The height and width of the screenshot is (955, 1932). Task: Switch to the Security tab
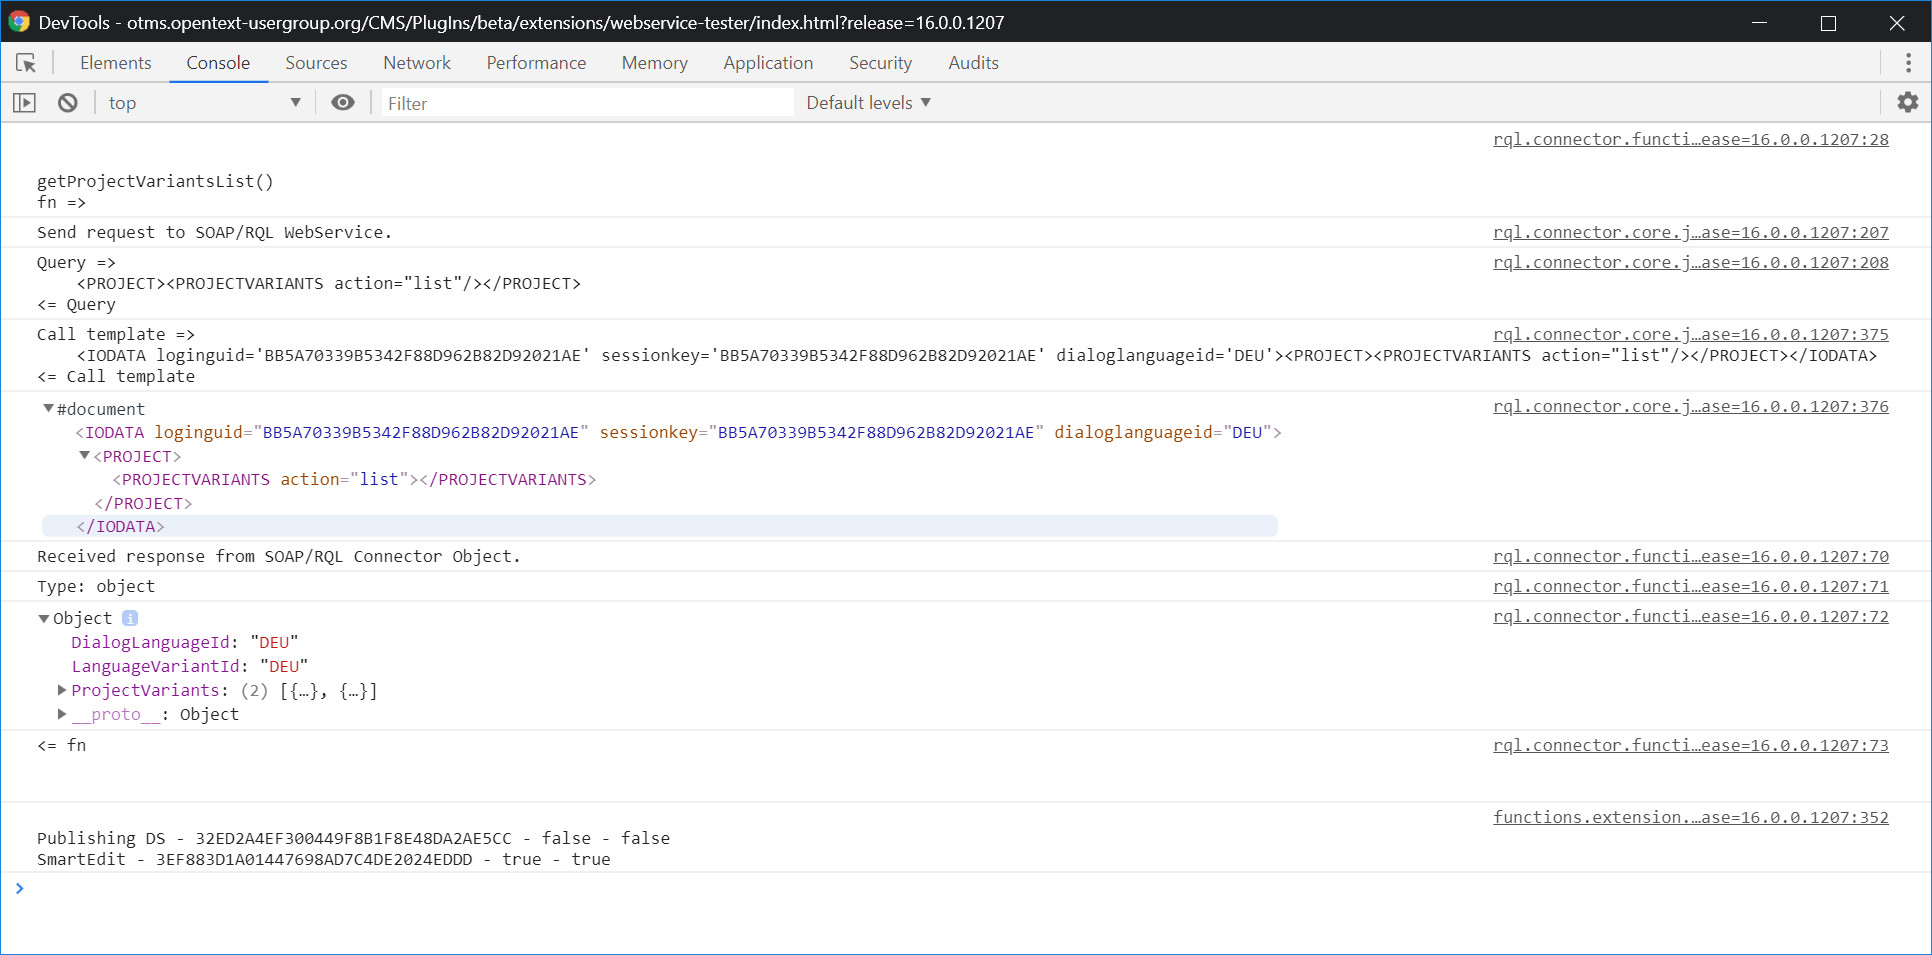880,63
